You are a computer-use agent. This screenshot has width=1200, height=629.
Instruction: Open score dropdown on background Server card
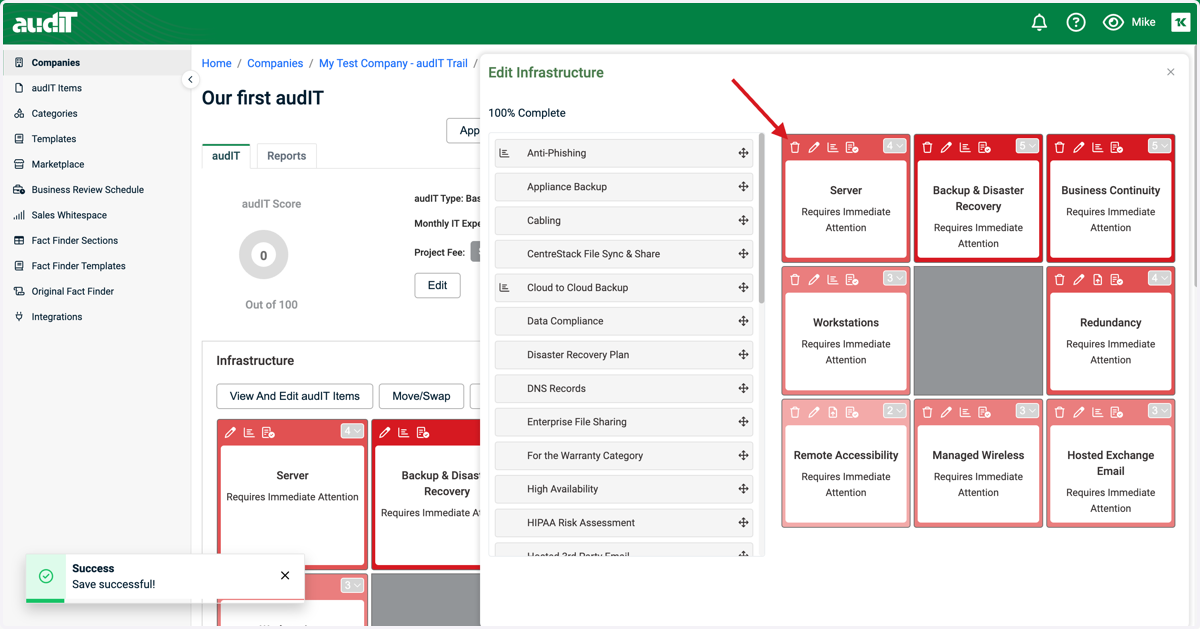pos(352,431)
